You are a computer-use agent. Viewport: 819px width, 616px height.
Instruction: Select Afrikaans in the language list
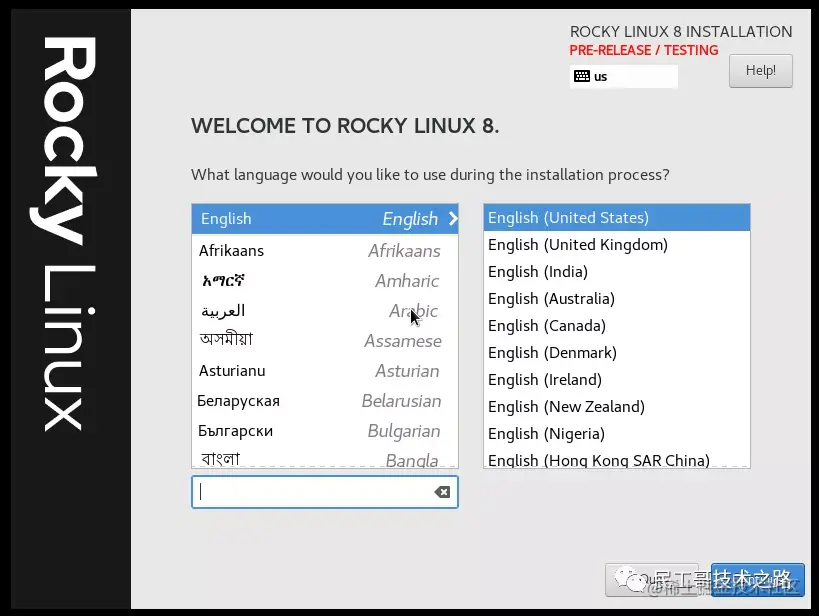(x=325, y=251)
